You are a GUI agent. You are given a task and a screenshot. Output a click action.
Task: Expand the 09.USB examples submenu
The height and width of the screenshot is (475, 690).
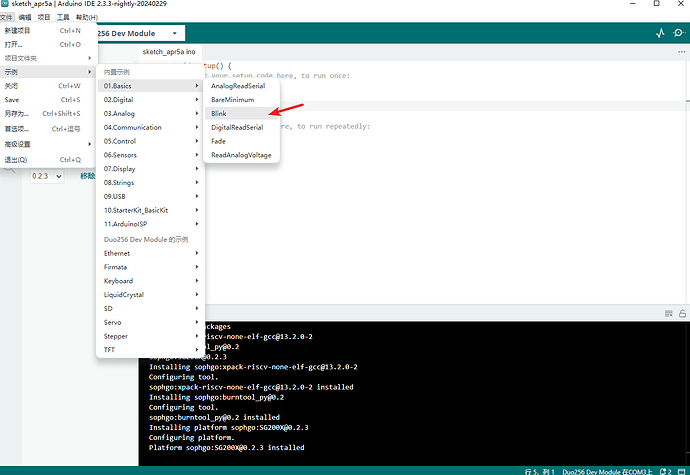pyautogui.click(x=151, y=196)
